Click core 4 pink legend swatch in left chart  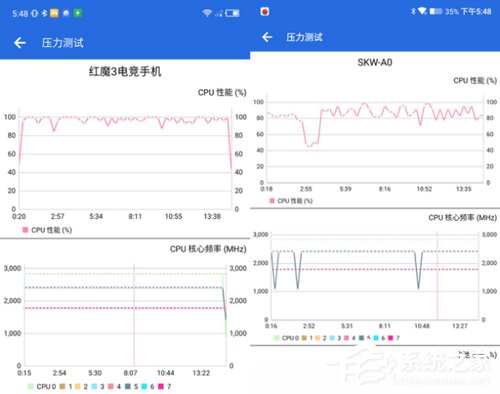(x=111, y=386)
